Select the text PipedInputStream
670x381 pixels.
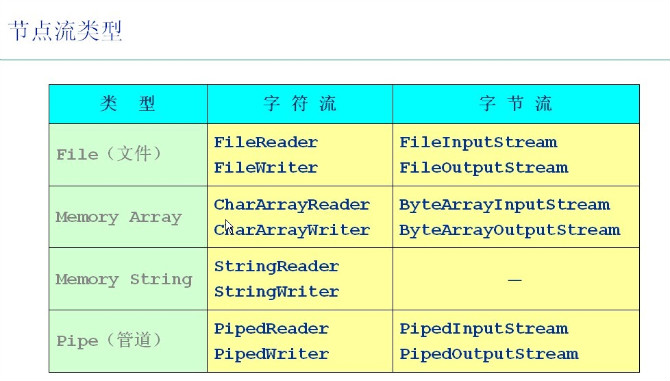484,329
